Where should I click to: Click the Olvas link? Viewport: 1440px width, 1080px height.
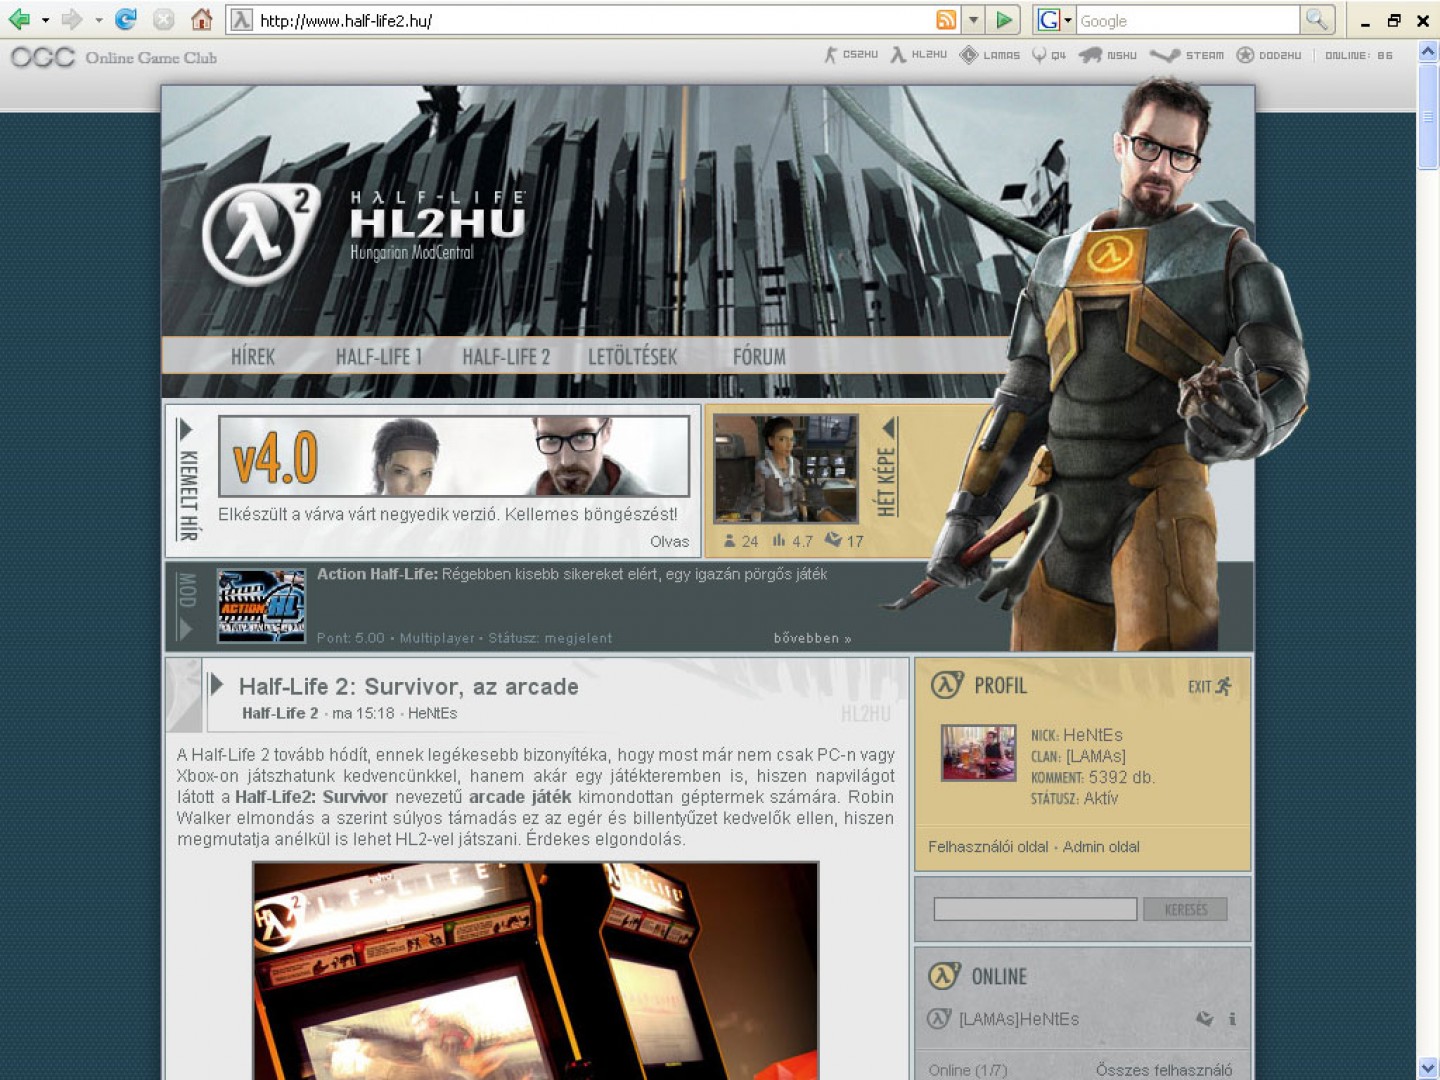[x=669, y=542]
